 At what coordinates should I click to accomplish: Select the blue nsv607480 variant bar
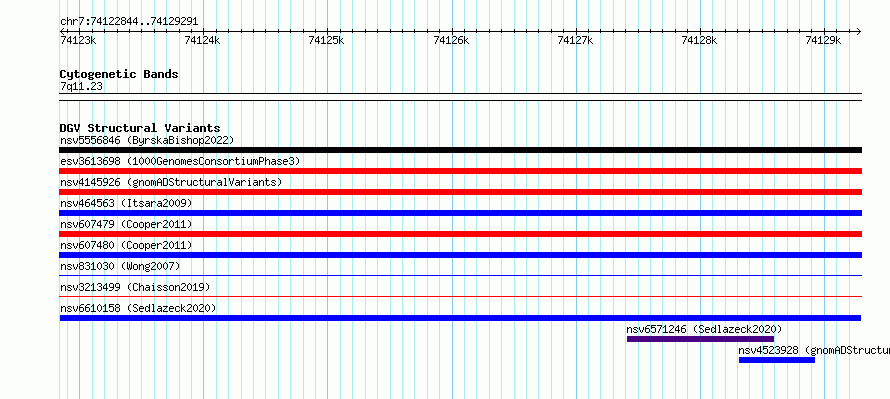pyautogui.click(x=460, y=255)
